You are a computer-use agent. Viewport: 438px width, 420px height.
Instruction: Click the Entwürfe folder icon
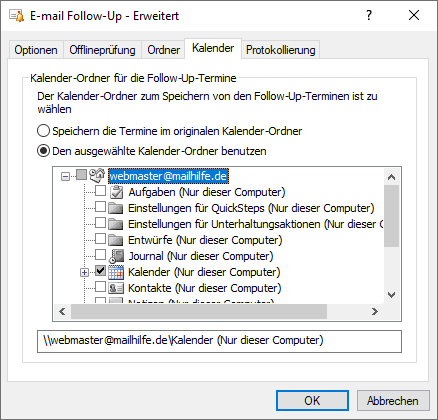point(116,240)
